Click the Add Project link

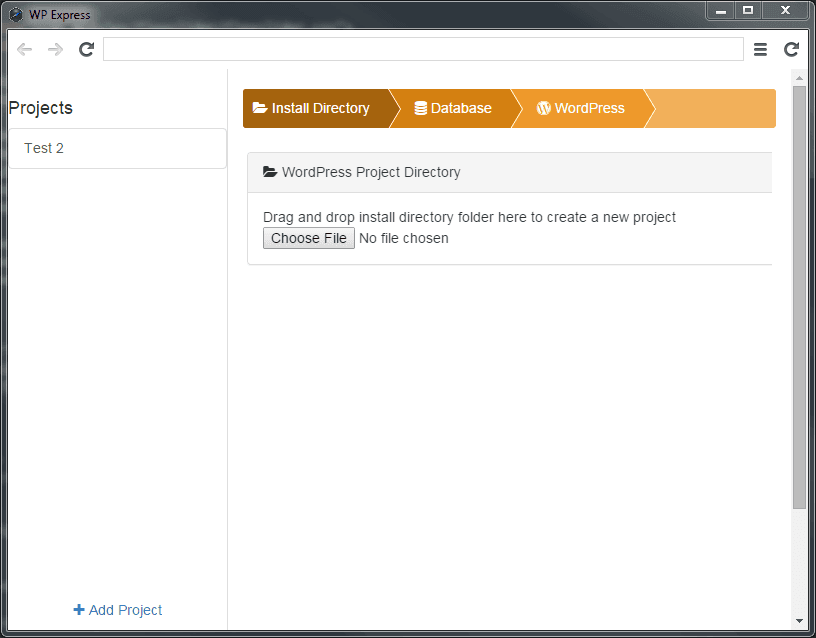[x=118, y=610]
